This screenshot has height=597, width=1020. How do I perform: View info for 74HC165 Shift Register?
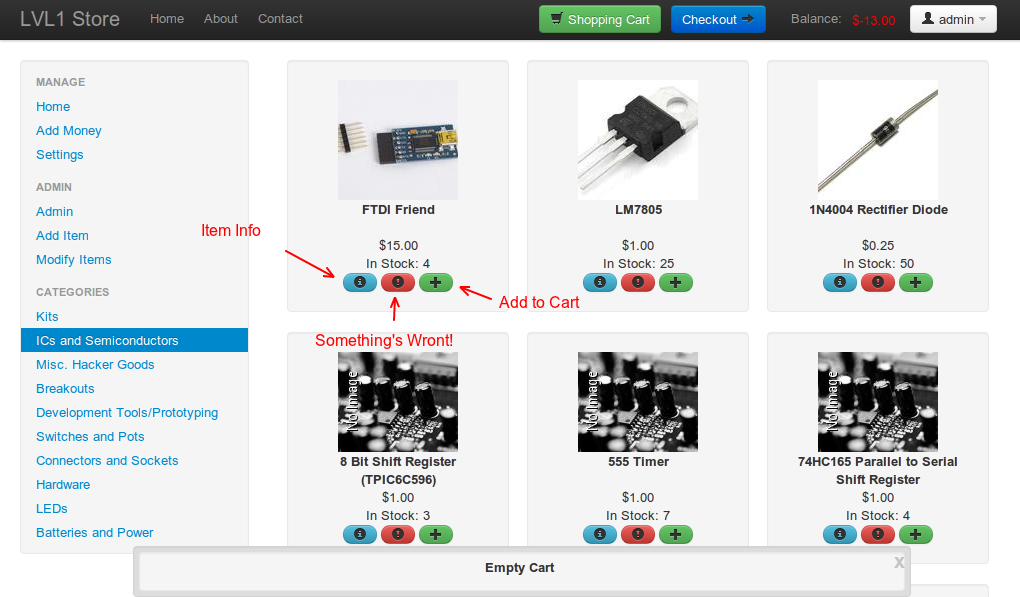(x=839, y=535)
